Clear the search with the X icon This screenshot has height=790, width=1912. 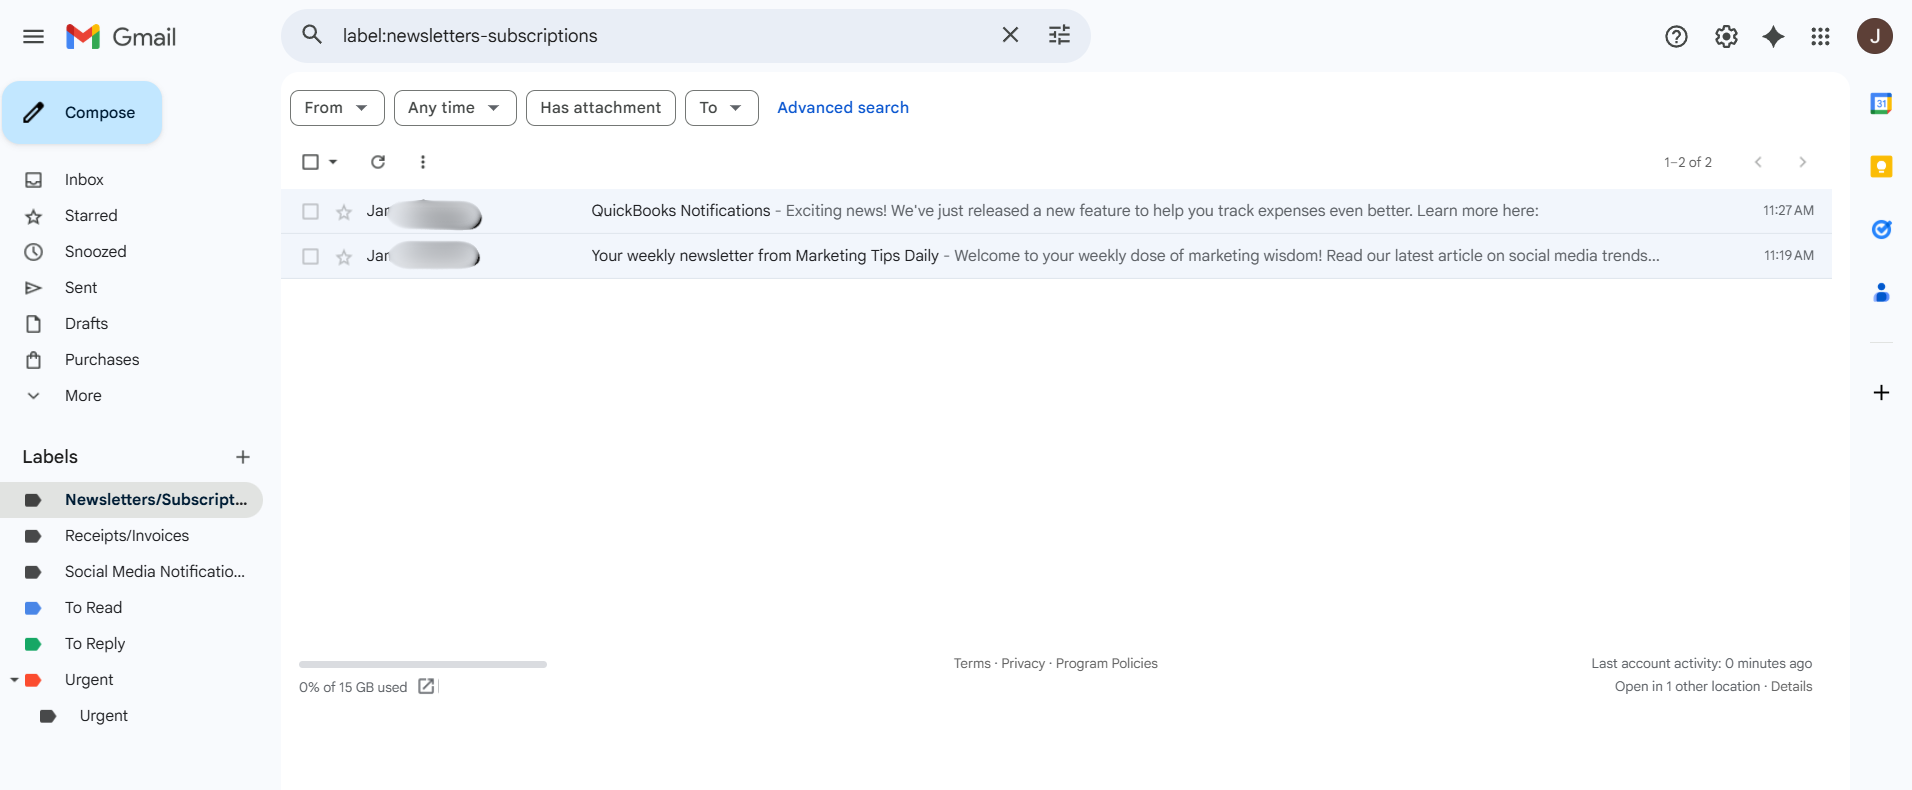(x=1010, y=35)
